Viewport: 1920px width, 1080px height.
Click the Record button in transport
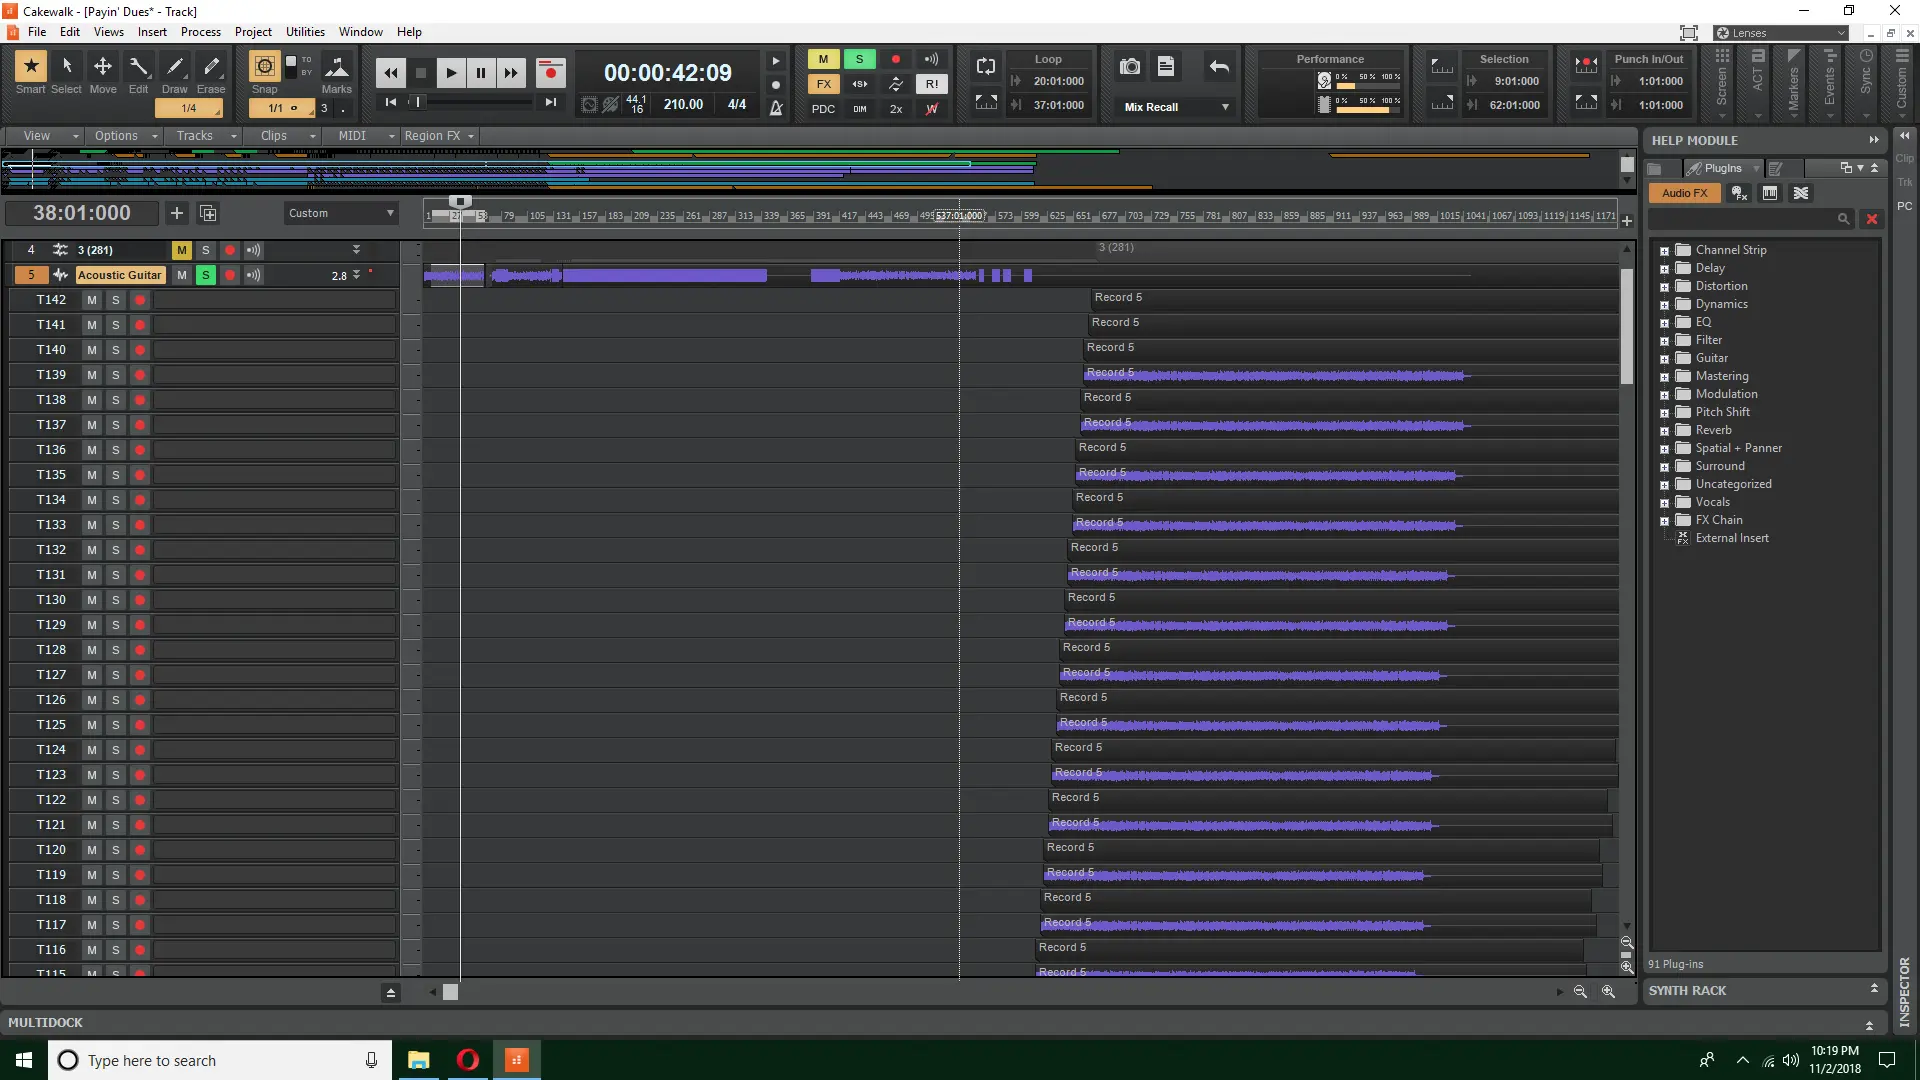pyautogui.click(x=550, y=72)
